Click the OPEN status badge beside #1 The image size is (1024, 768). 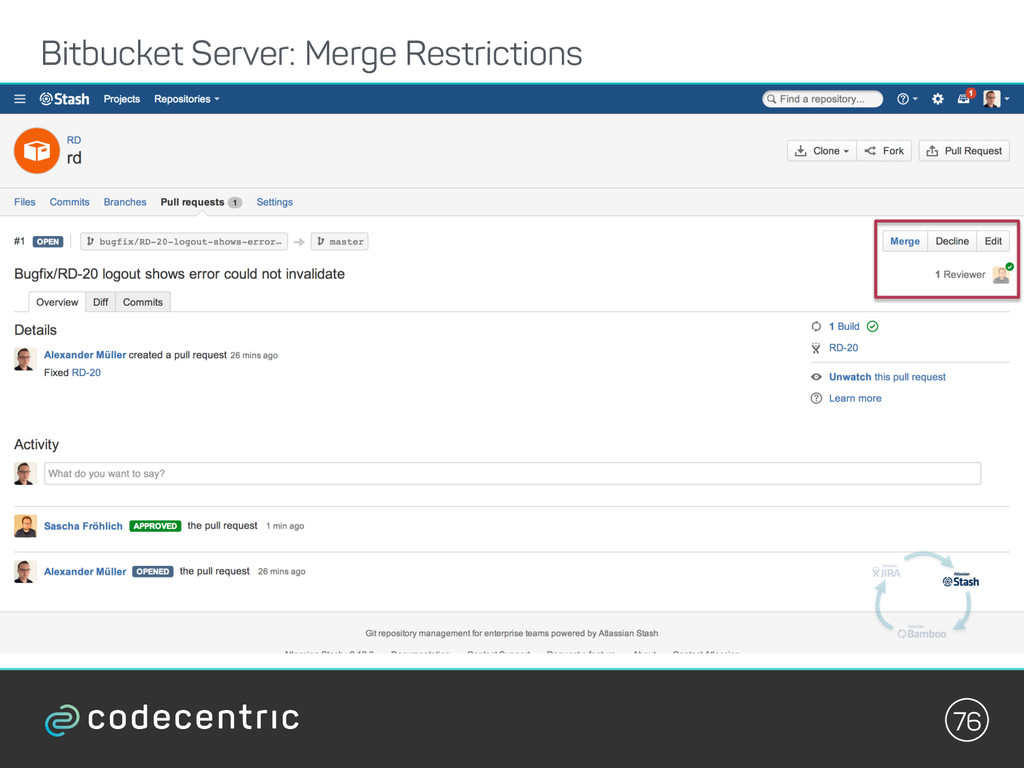click(x=48, y=242)
